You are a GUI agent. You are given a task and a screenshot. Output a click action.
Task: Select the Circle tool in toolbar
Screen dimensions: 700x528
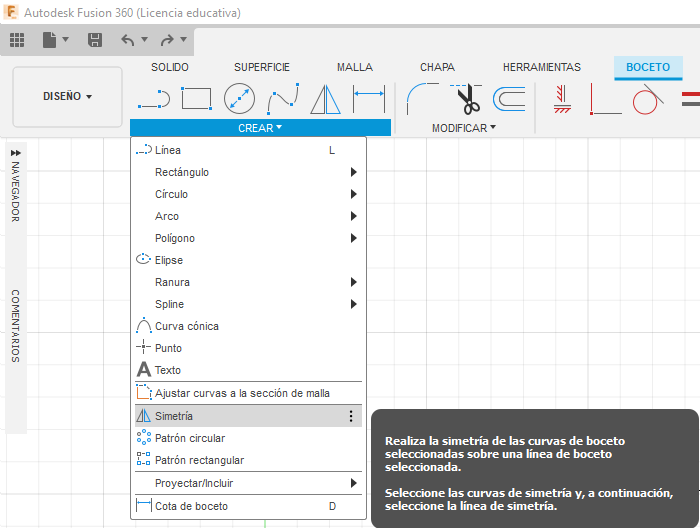tap(239, 99)
